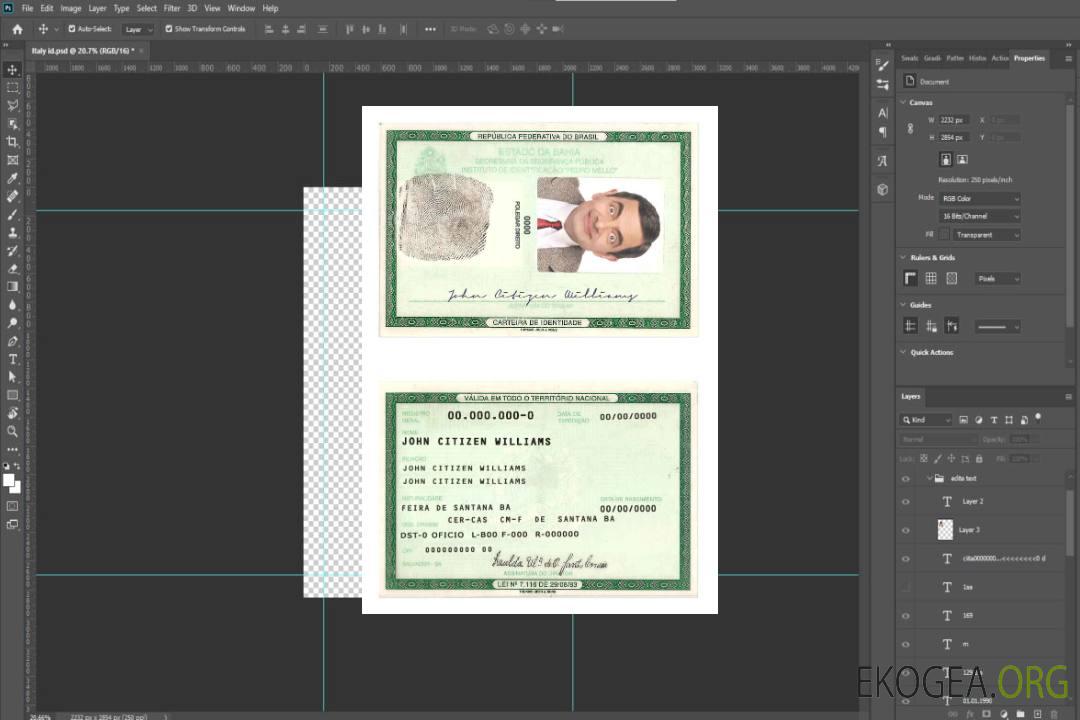This screenshot has width=1080, height=720.
Task: Hide Layer 2 via its eye icon
Action: point(906,502)
